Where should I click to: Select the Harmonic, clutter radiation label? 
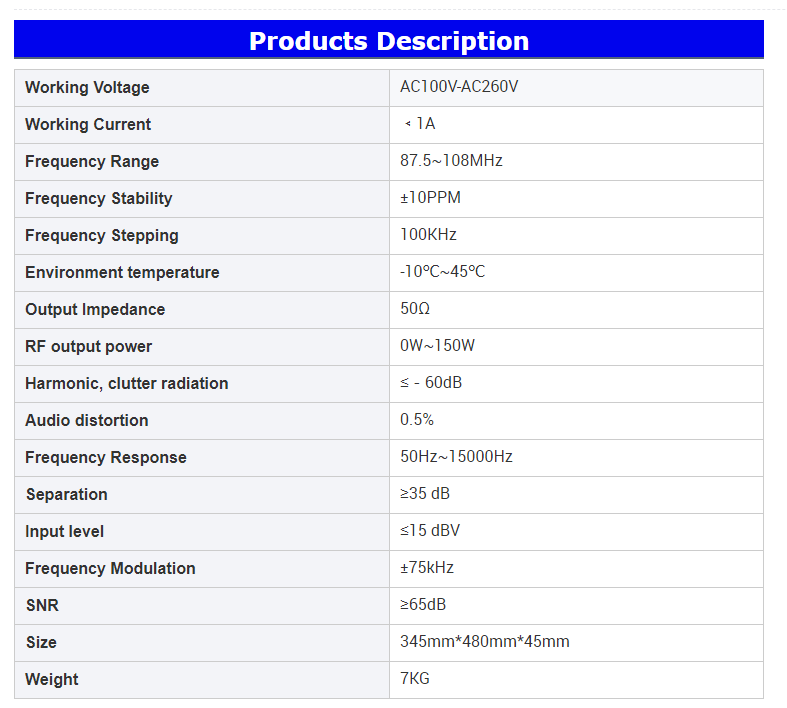click(126, 384)
